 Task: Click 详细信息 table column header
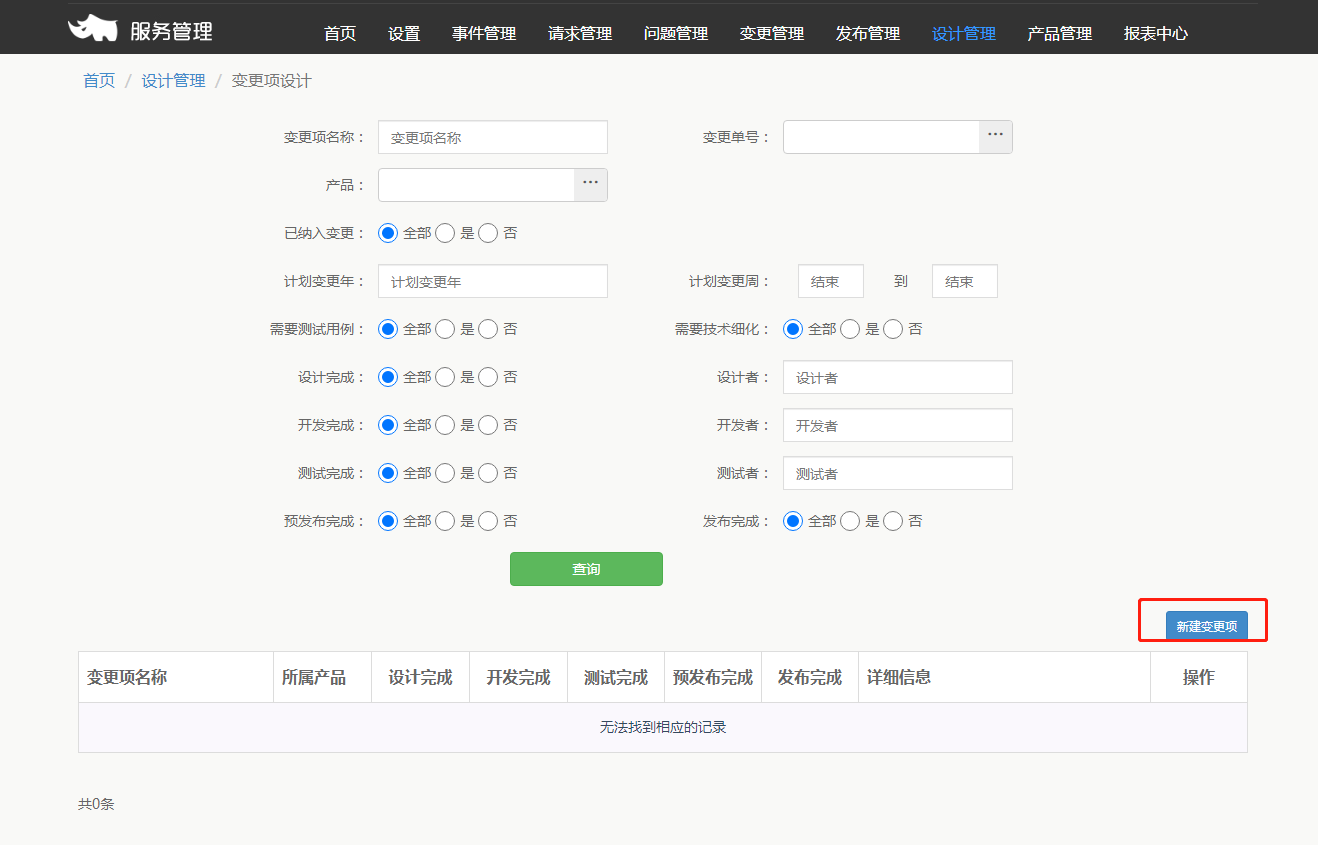point(1005,677)
